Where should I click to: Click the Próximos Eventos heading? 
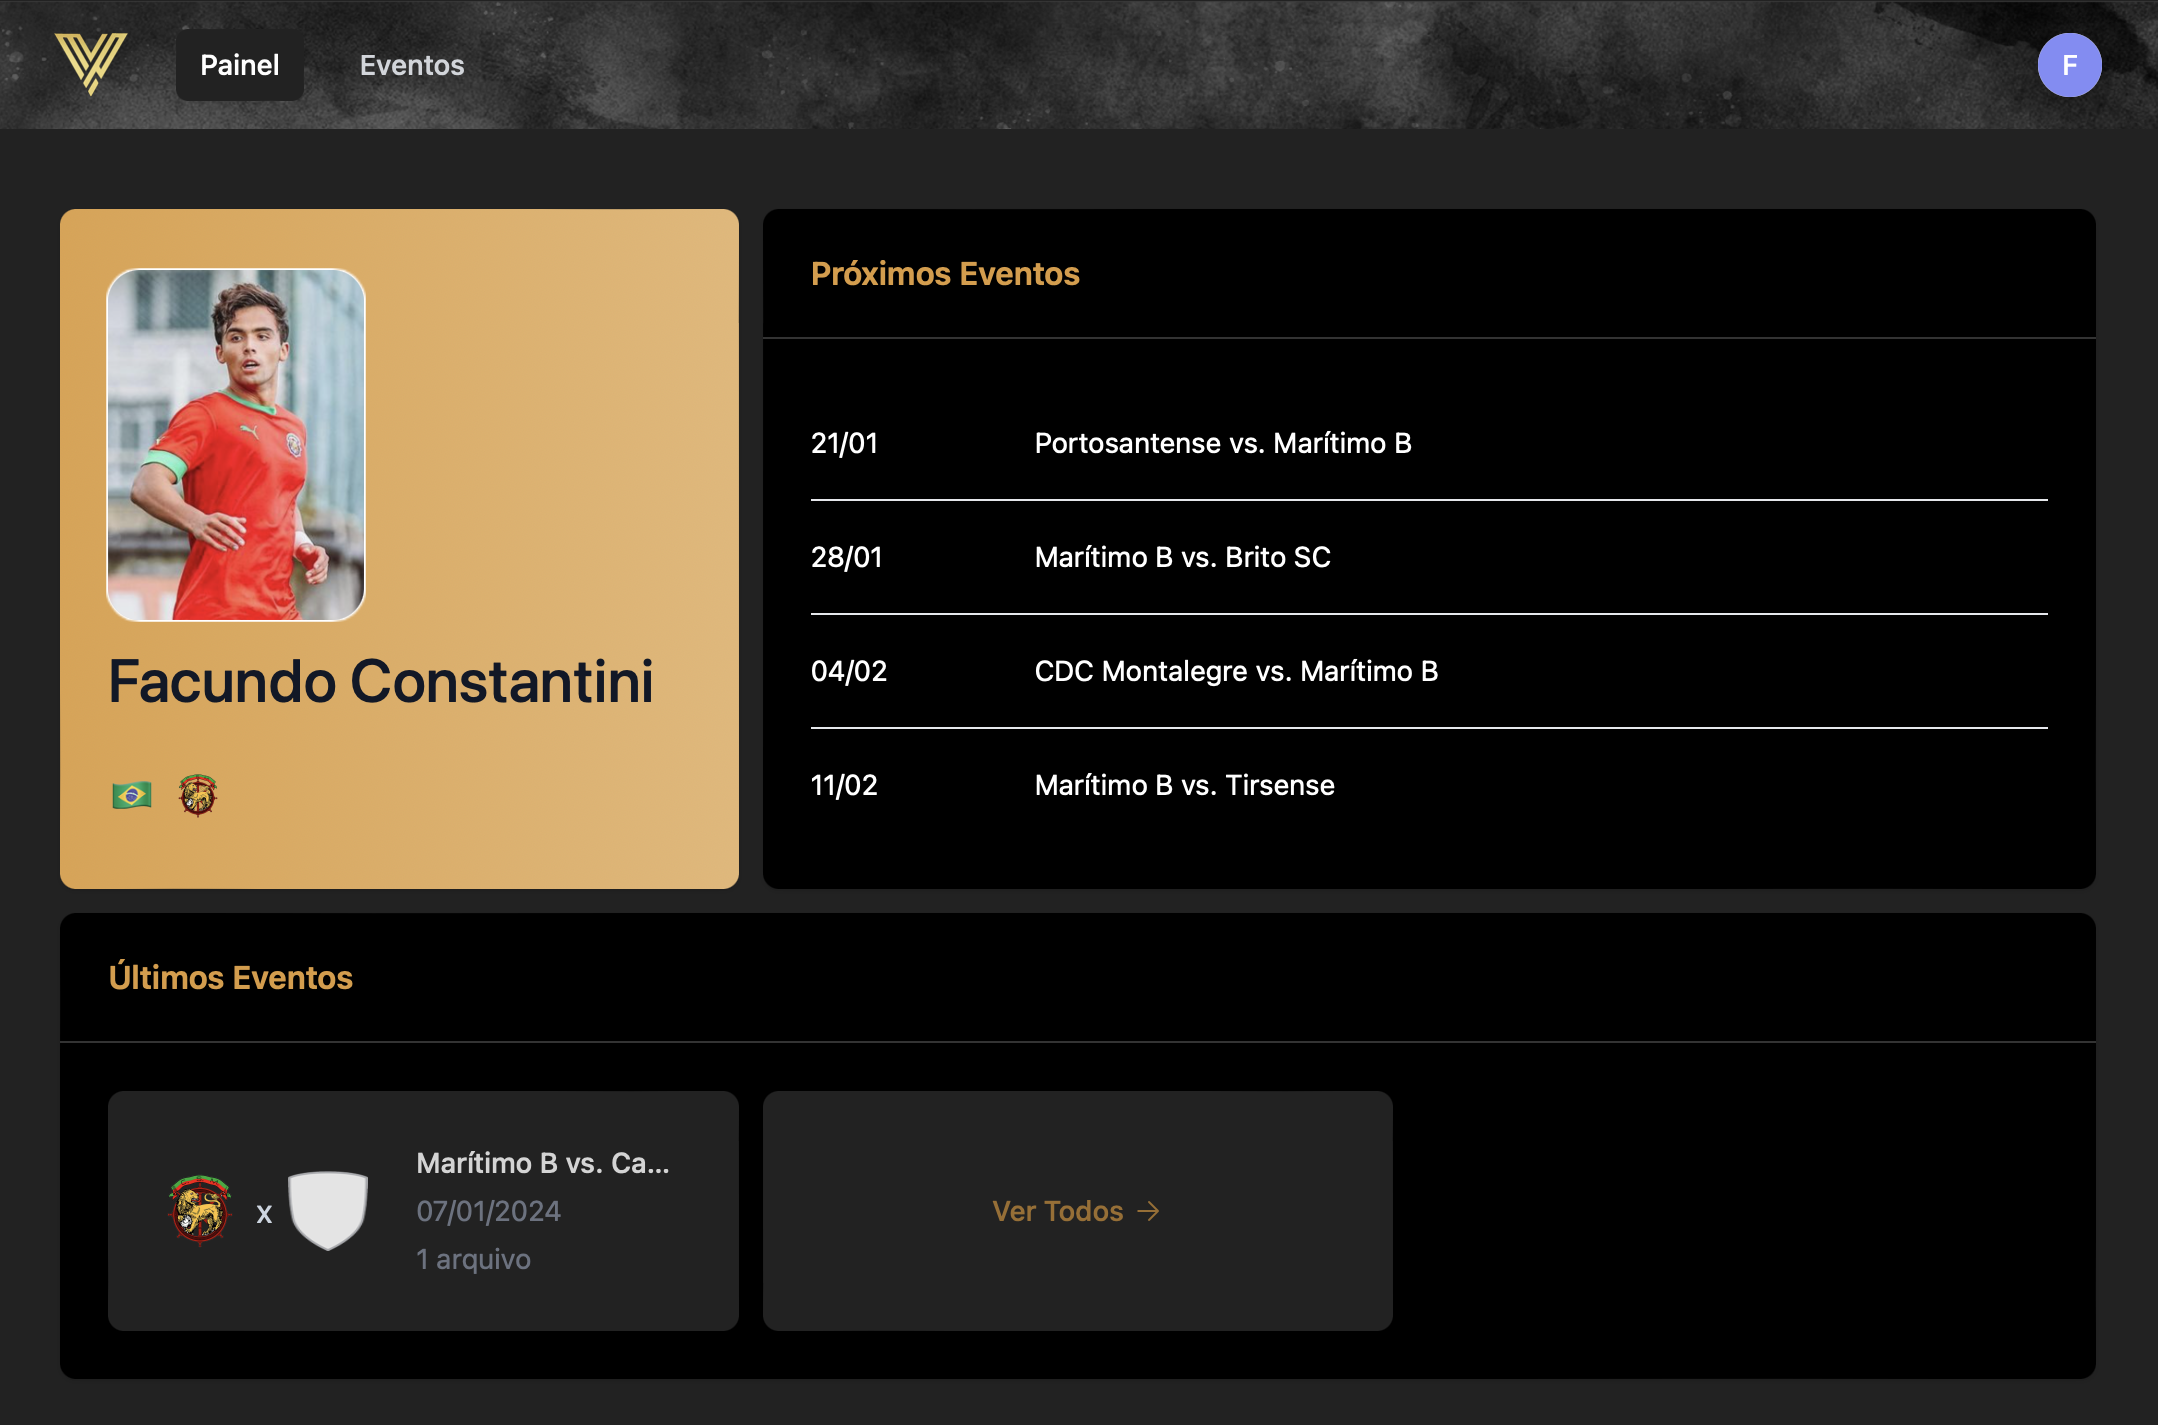pyautogui.click(x=945, y=274)
